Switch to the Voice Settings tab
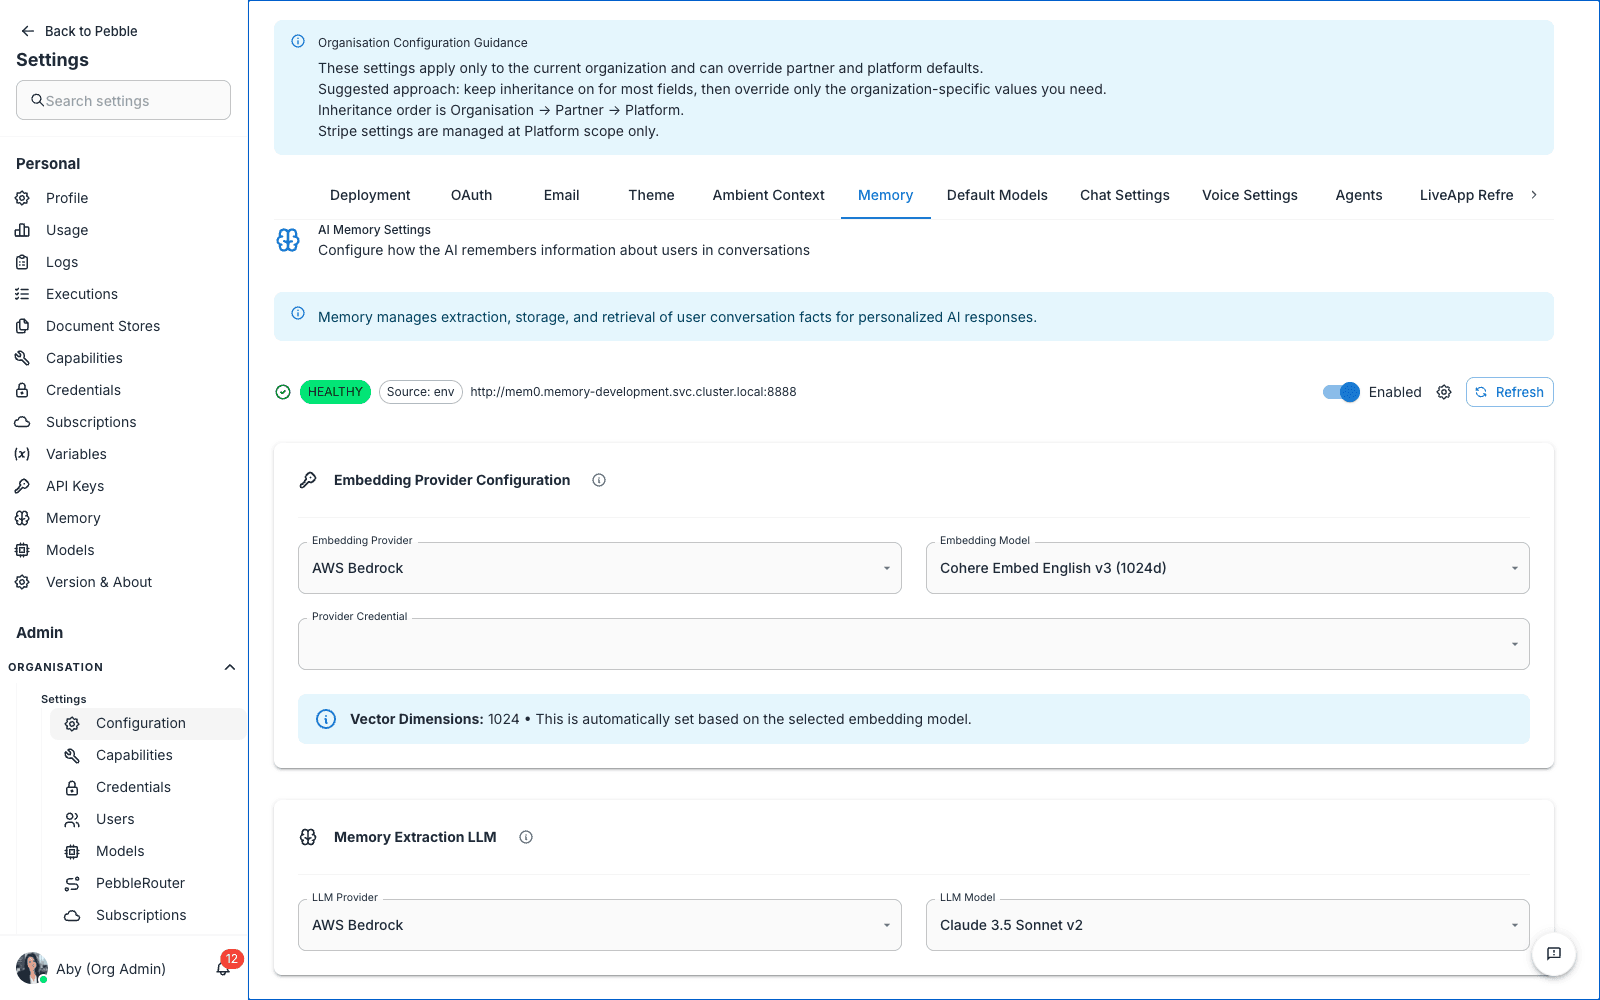 1249,195
